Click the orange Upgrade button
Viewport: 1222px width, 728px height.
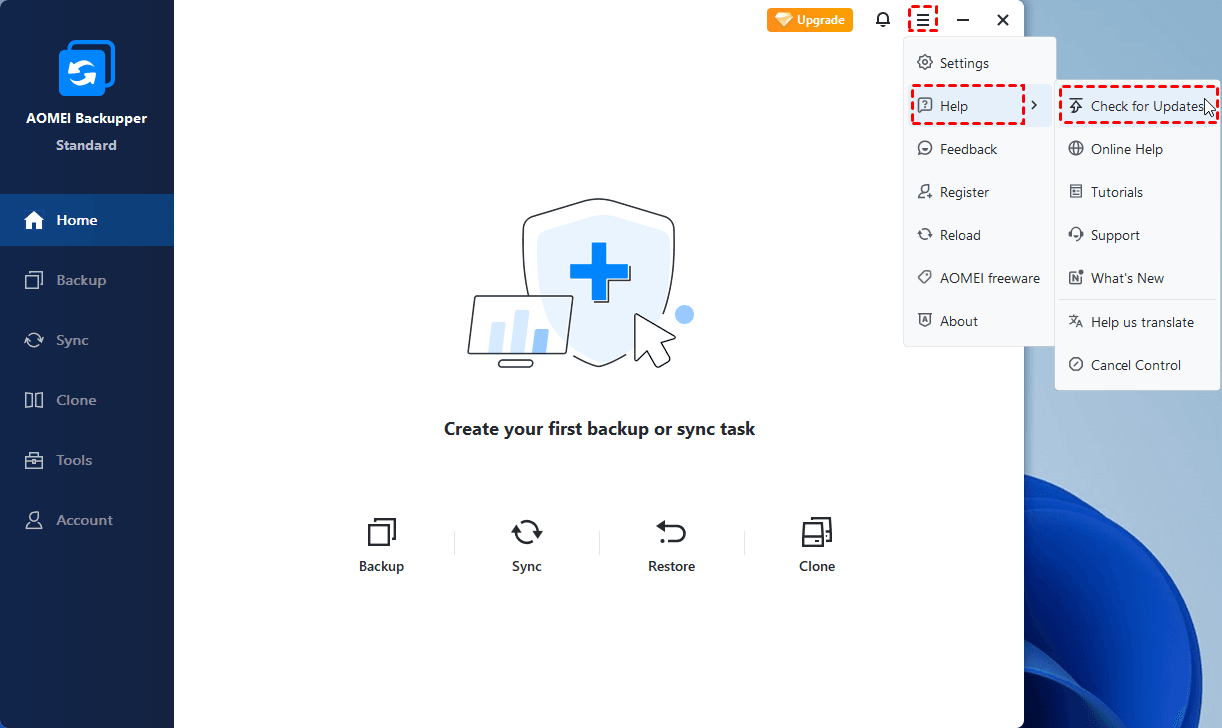(x=810, y=20)
